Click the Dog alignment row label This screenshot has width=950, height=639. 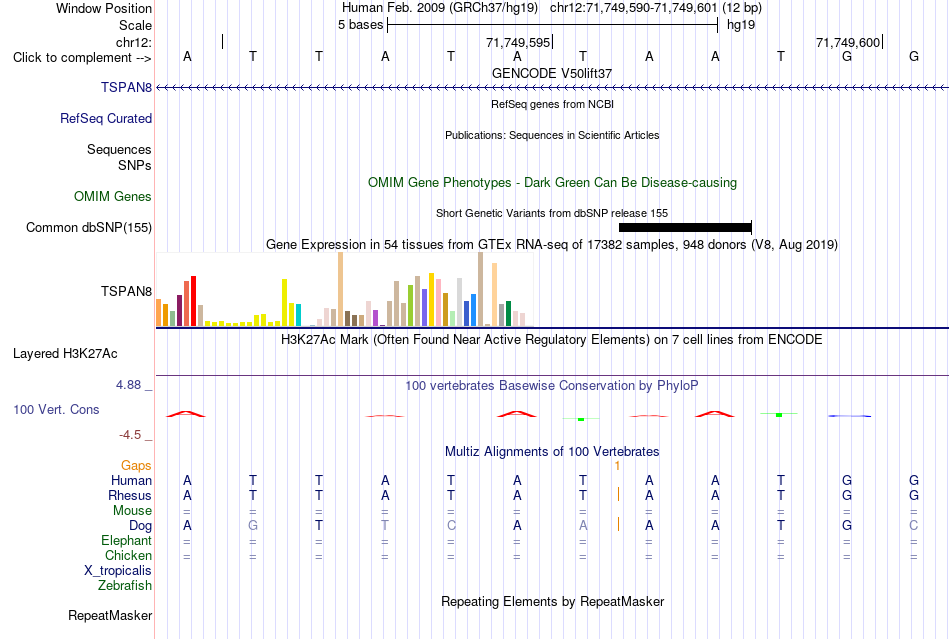click(x=140, y=526)
